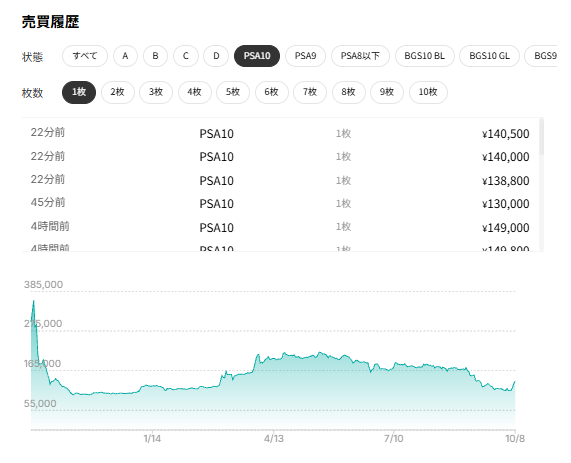Choose quantity 8枚
The width and height of the screenshot is (571, 463).
click(348, 92)
